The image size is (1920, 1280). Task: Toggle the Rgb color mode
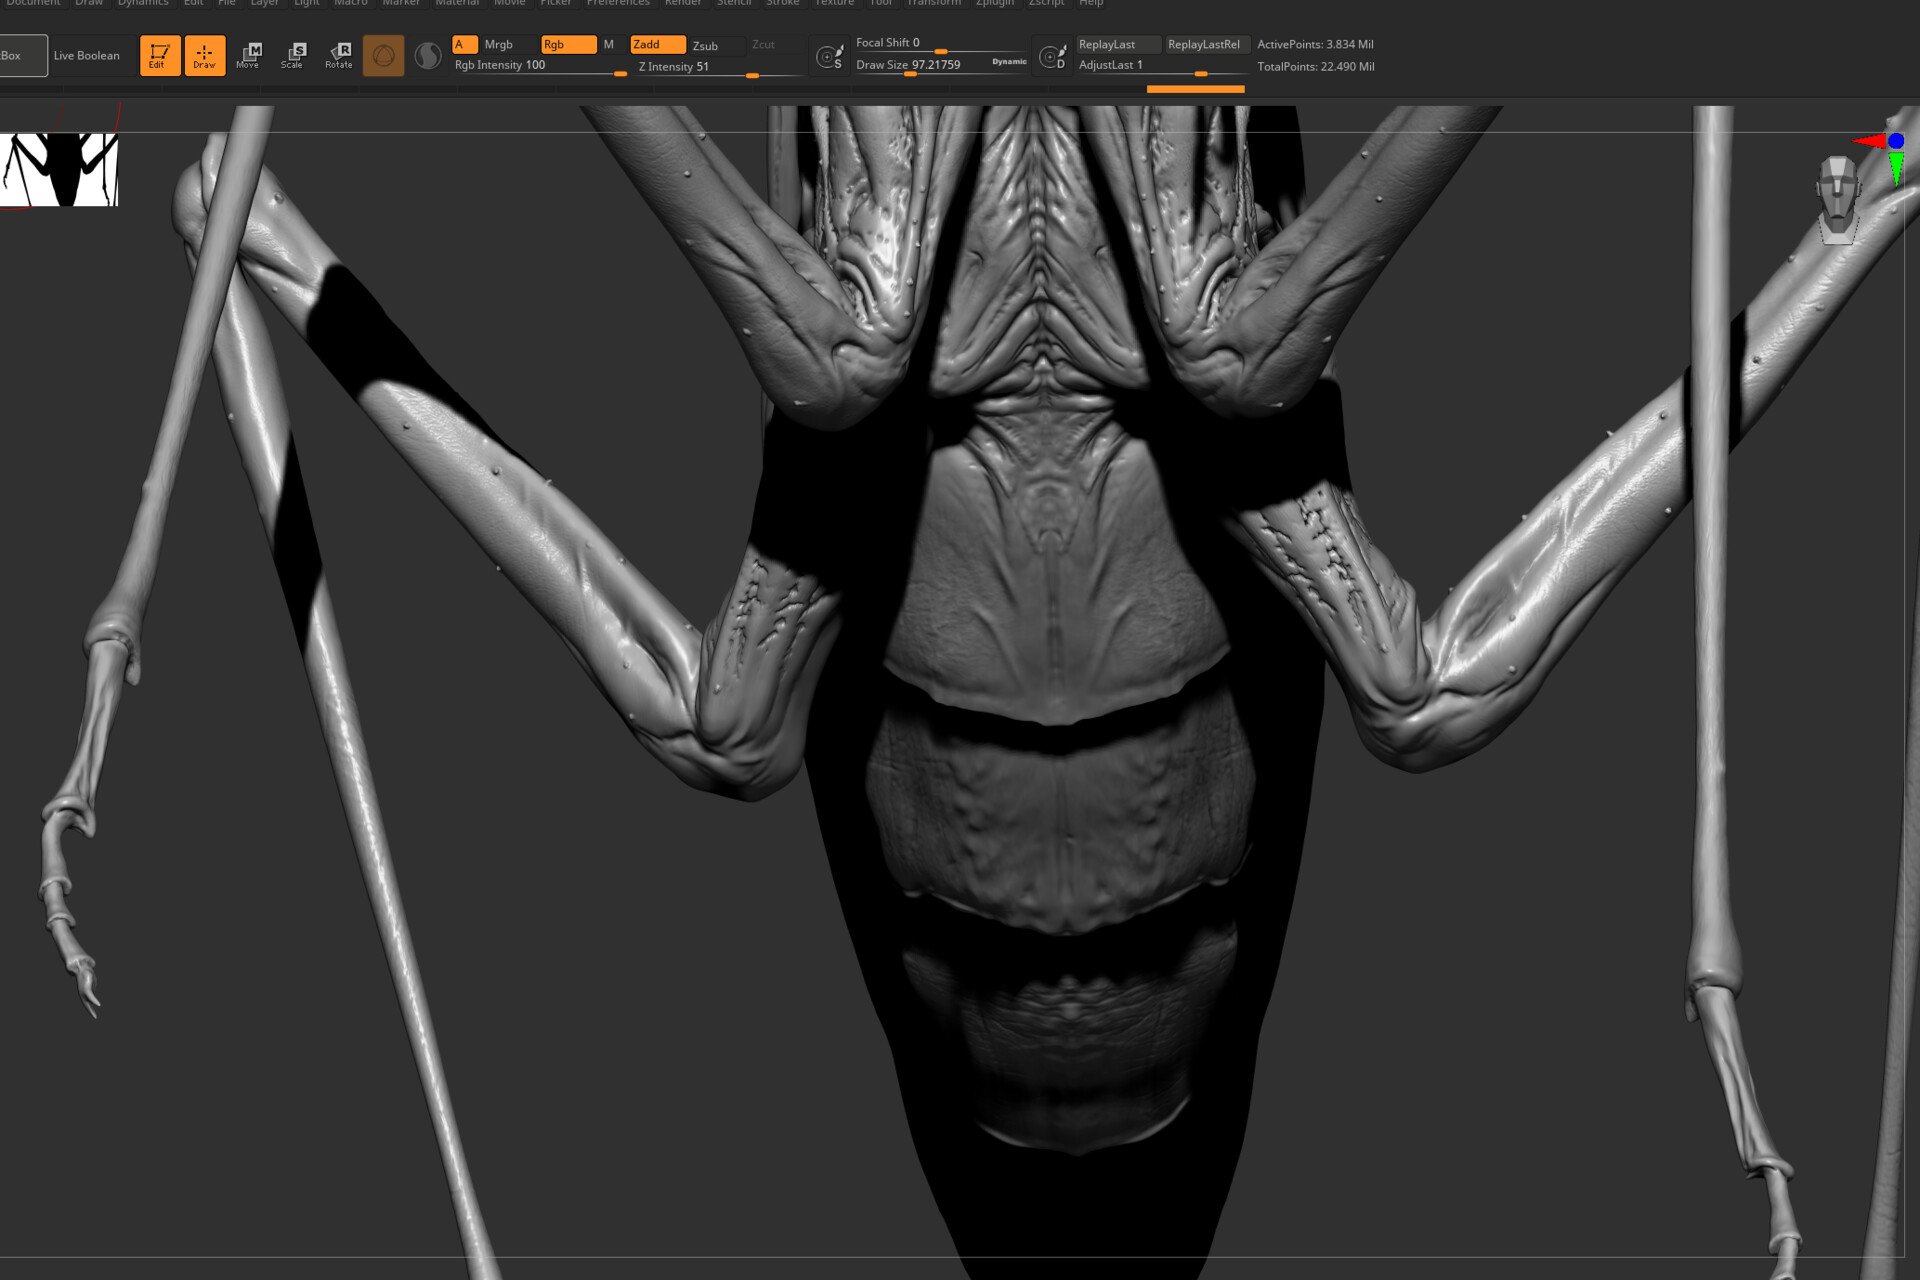coord(568,44)
